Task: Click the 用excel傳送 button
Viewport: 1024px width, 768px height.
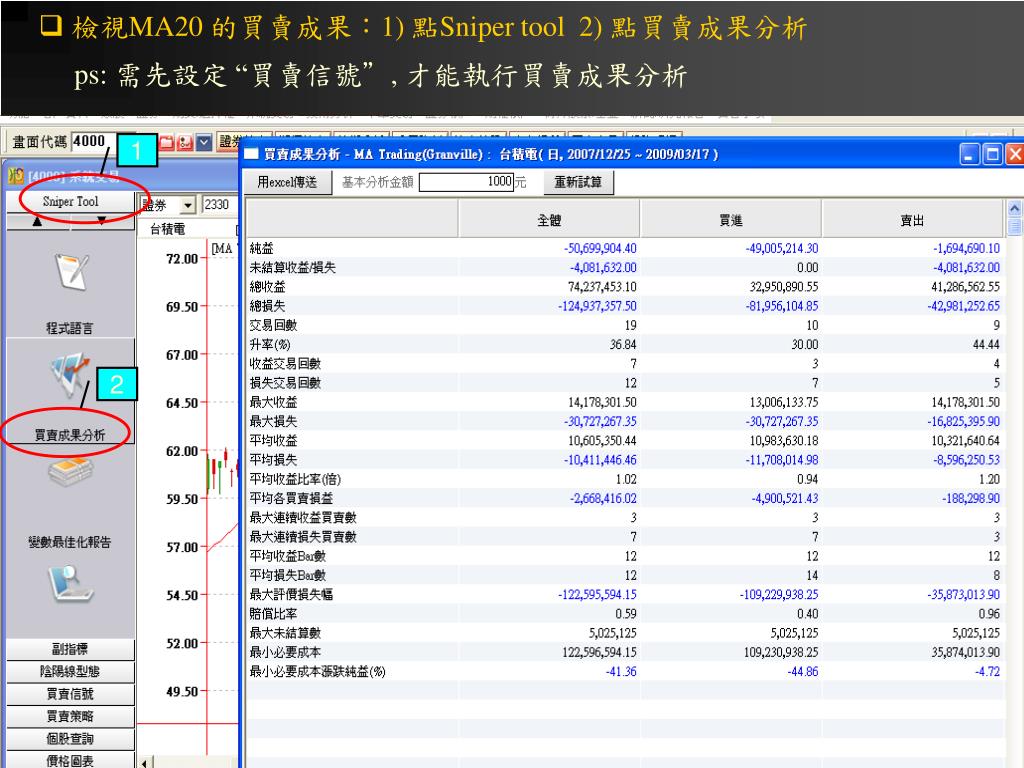Action: point(287,182)
